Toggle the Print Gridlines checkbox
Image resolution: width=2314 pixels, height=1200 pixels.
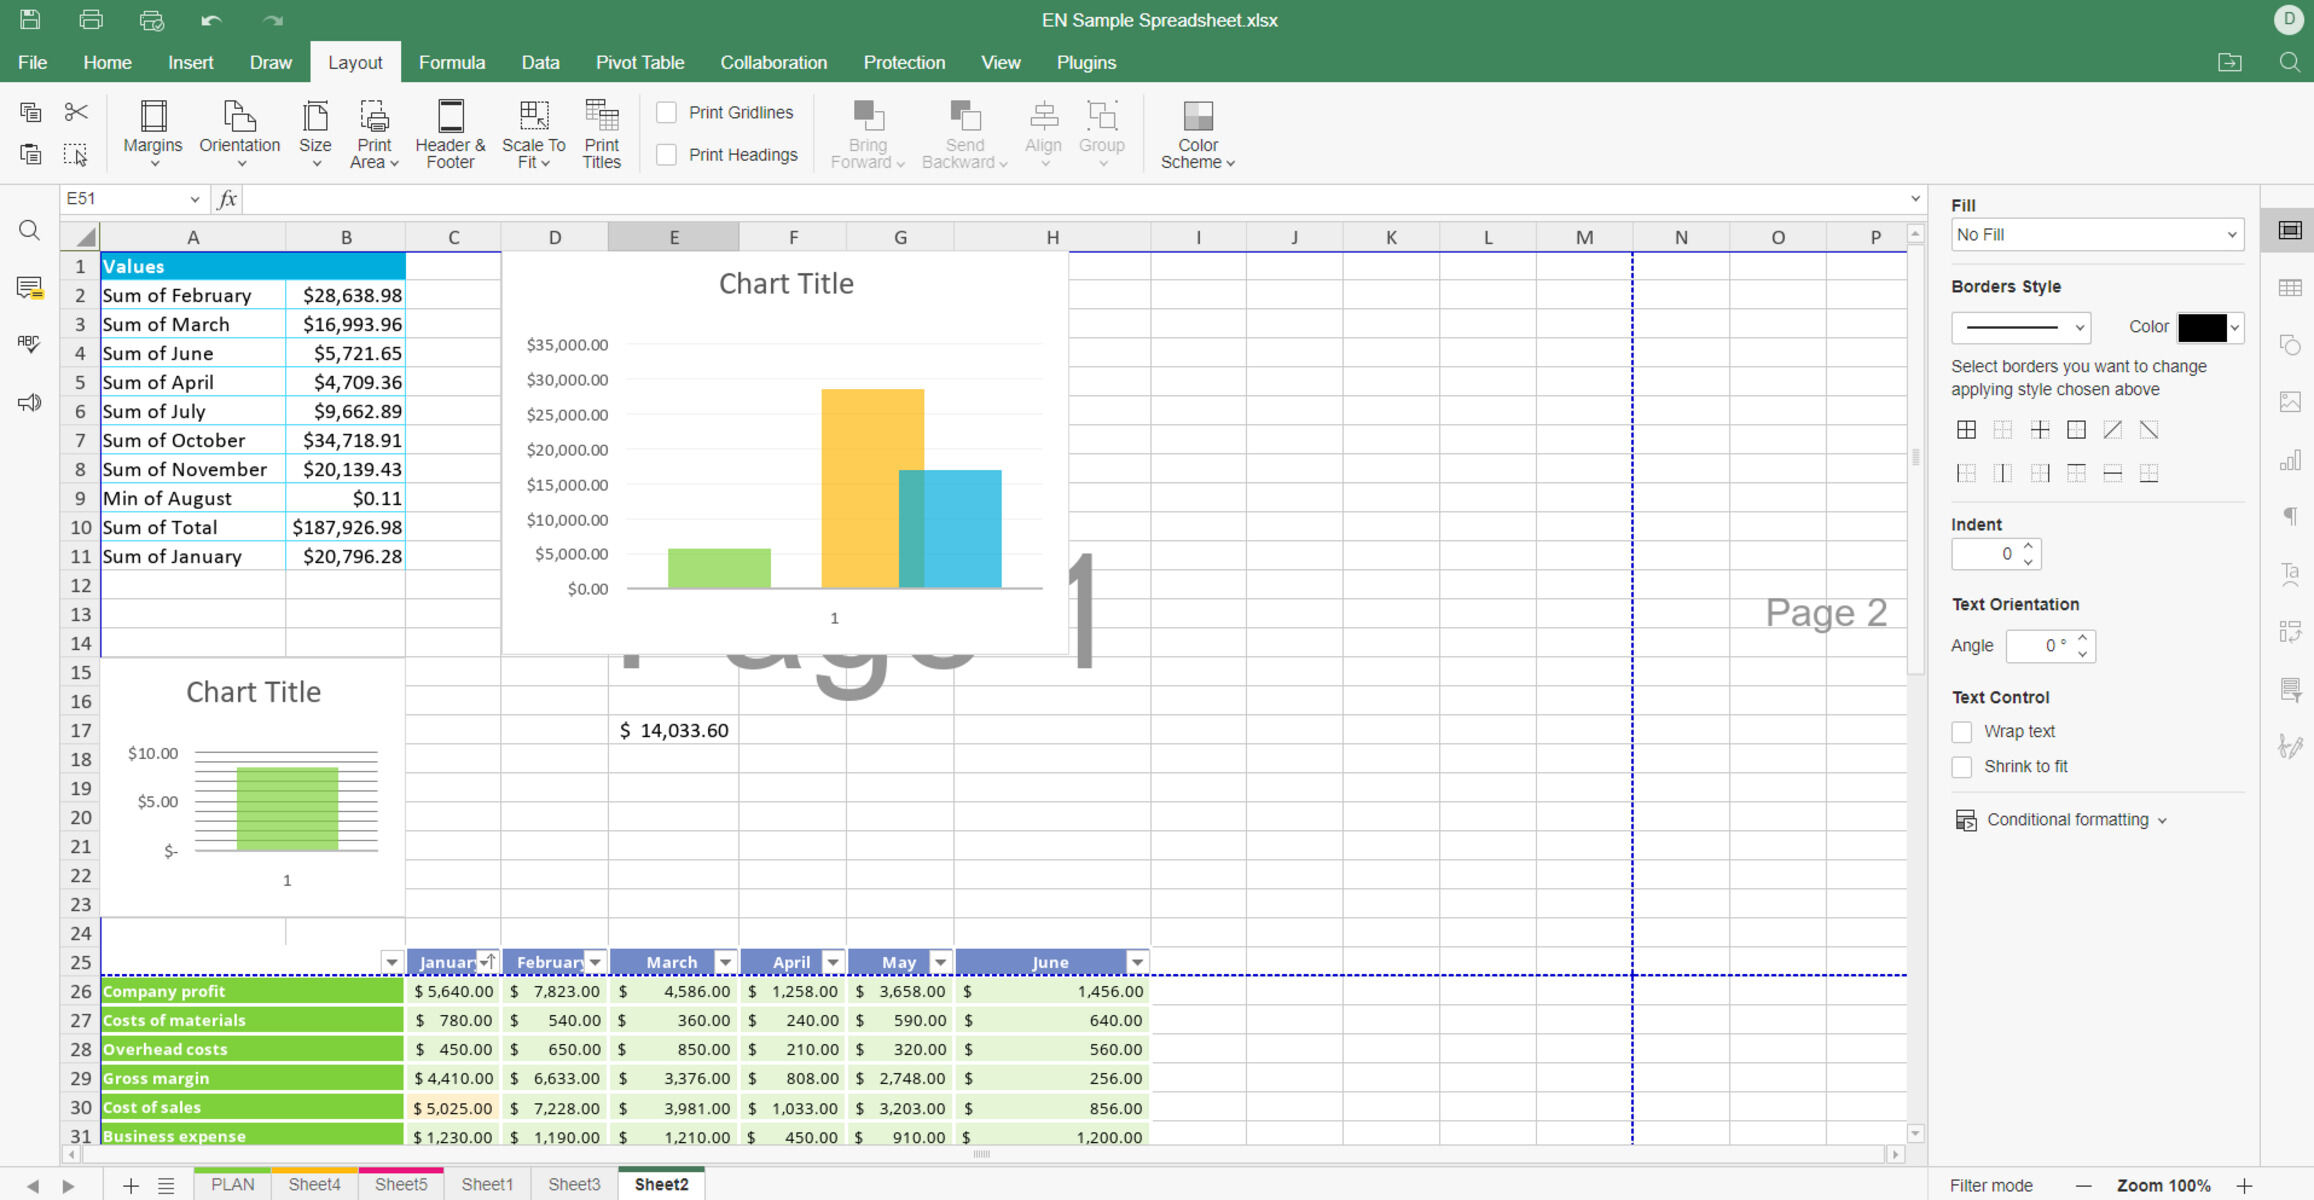pyautogui.click(x=666, y=112)
